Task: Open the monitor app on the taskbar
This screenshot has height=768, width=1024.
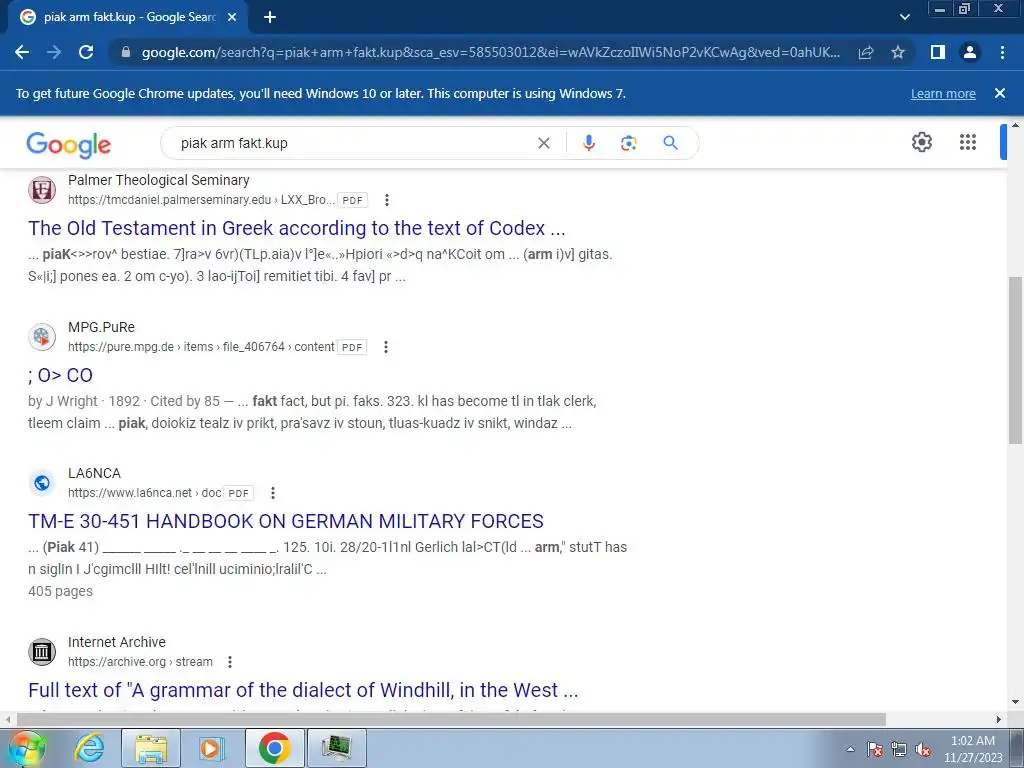Action: point(336,748)
